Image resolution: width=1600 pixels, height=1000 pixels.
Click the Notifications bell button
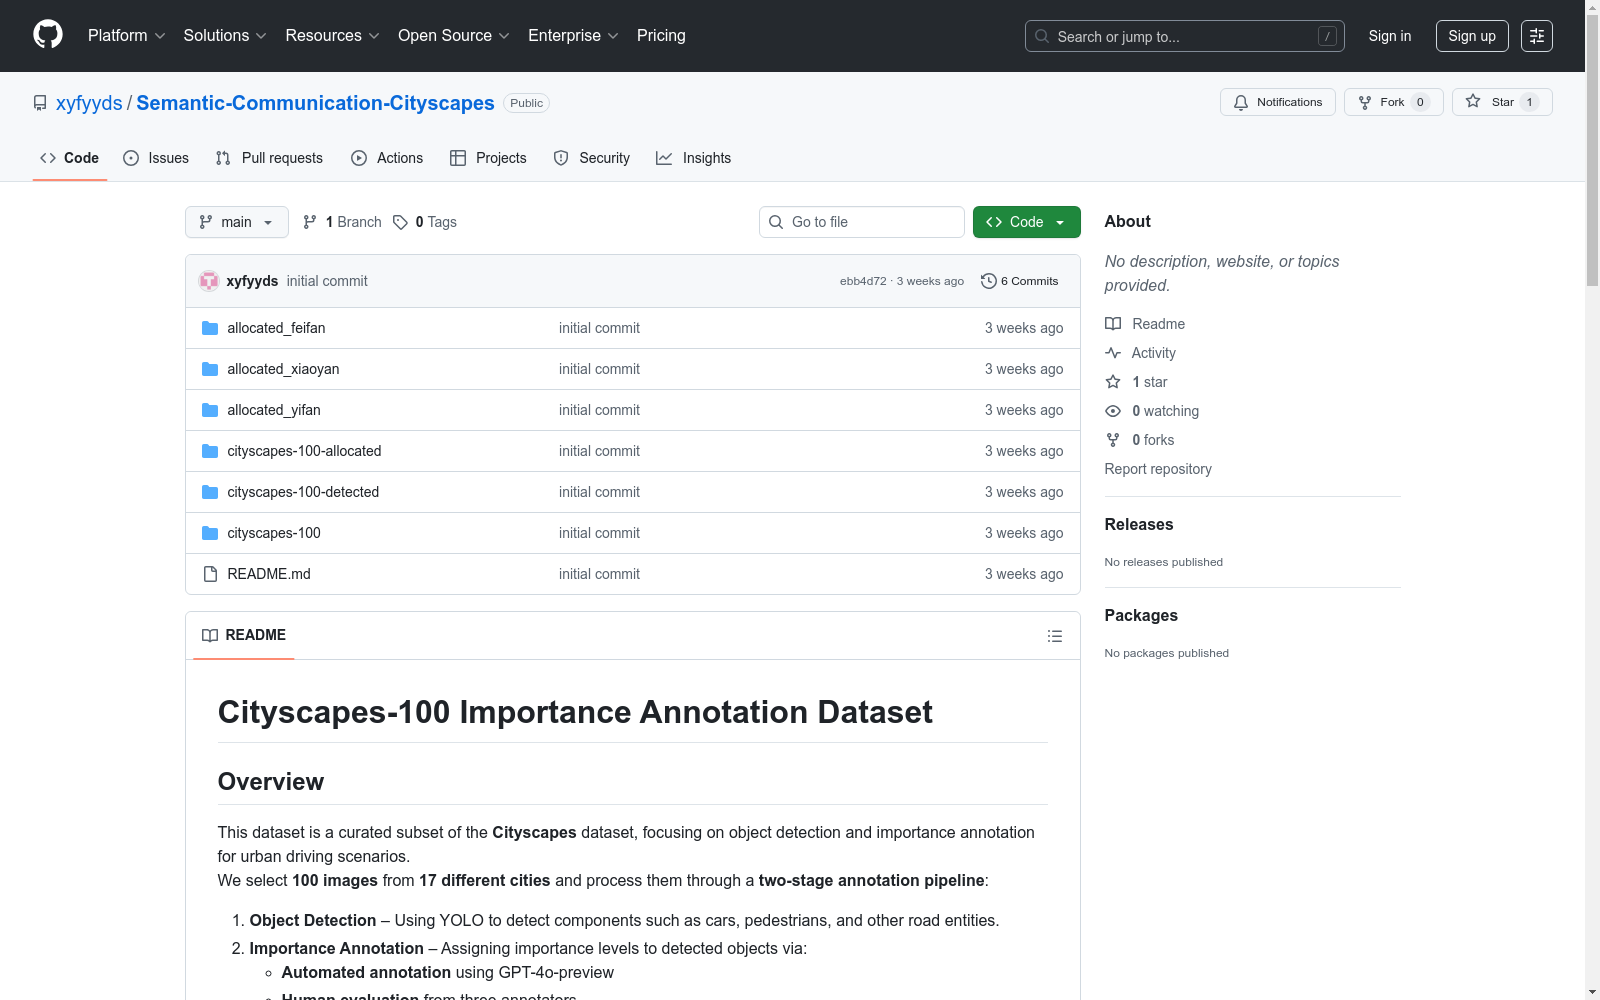coord(1277,102)
